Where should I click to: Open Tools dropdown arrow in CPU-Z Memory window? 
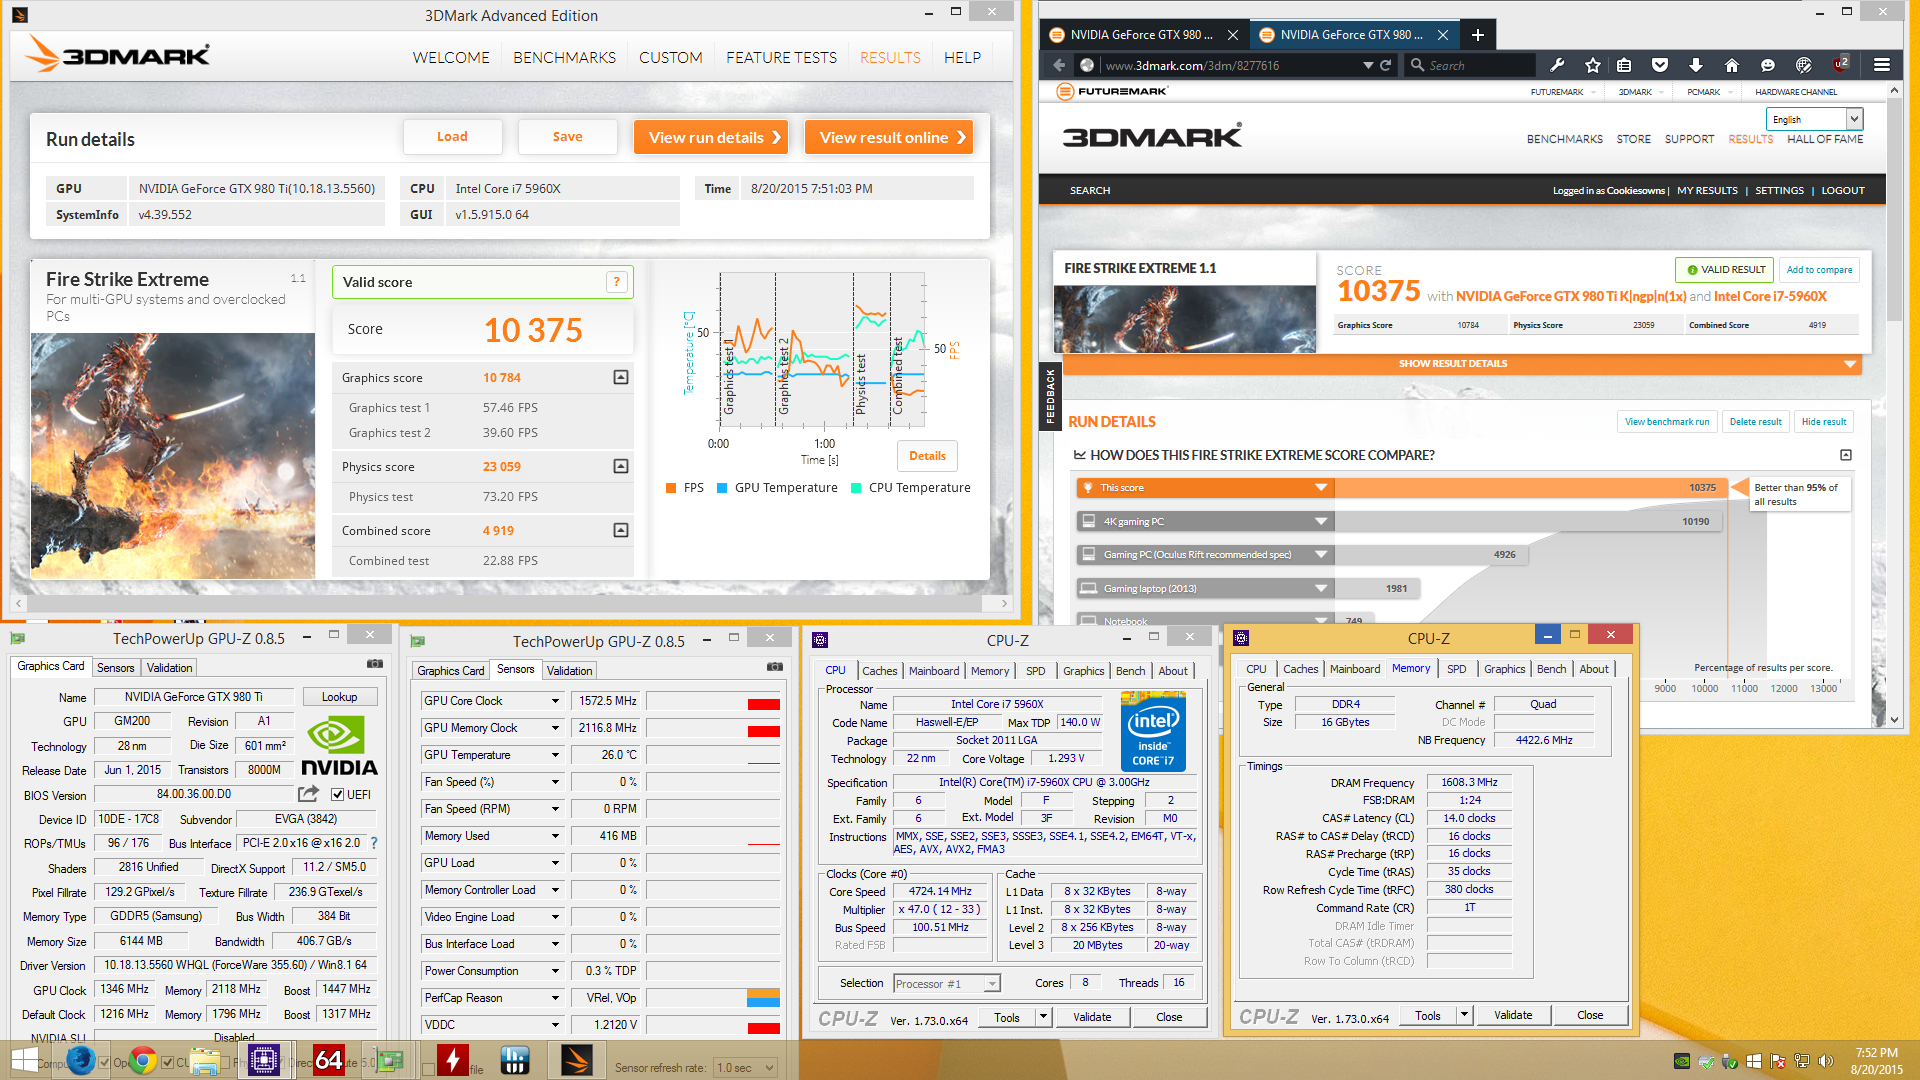tap(1464, 1015)
